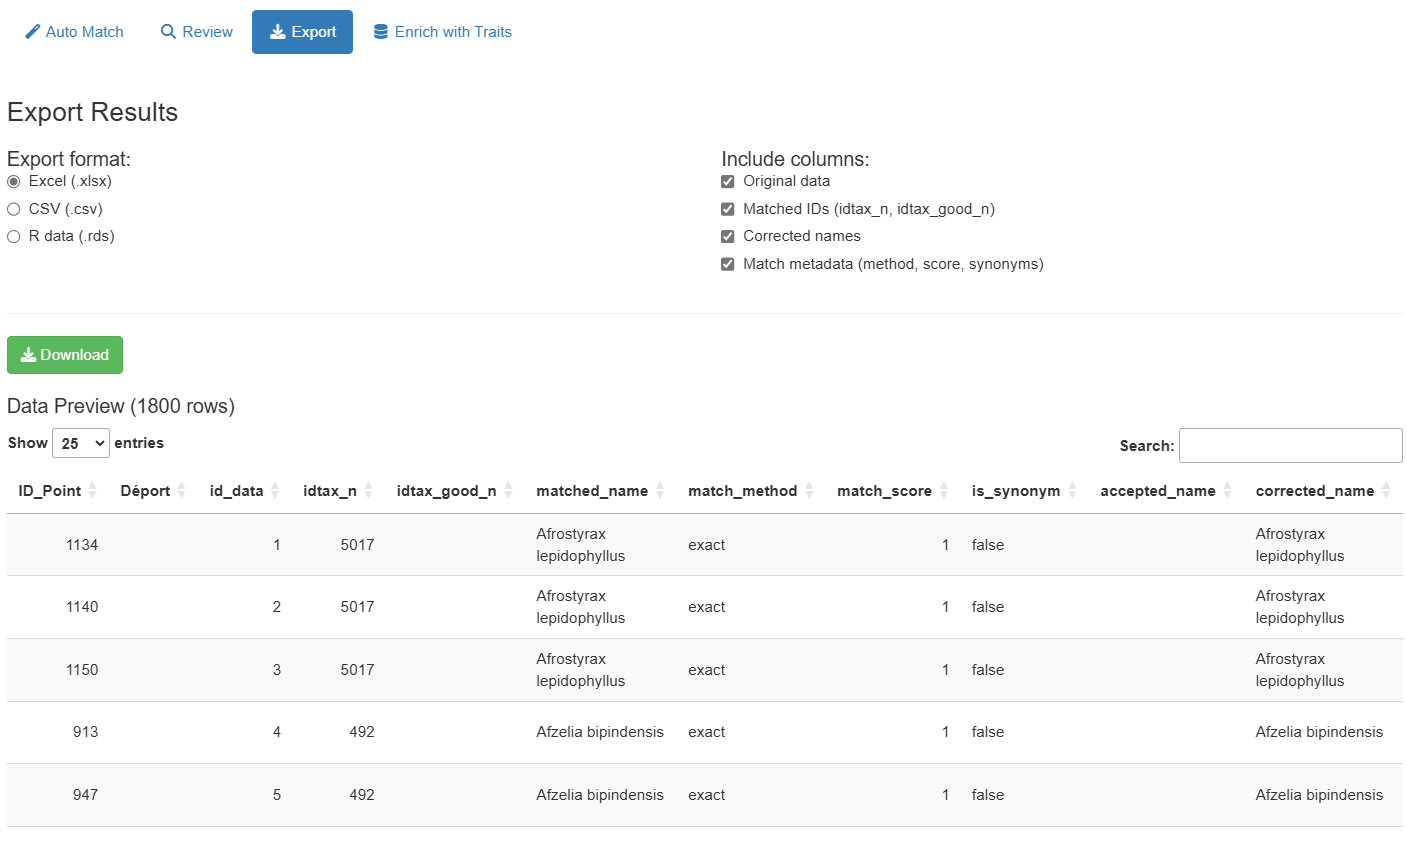Select CSV (.csv) export format
This screenshot has width=1407, height=845.
tap(14, 209)
